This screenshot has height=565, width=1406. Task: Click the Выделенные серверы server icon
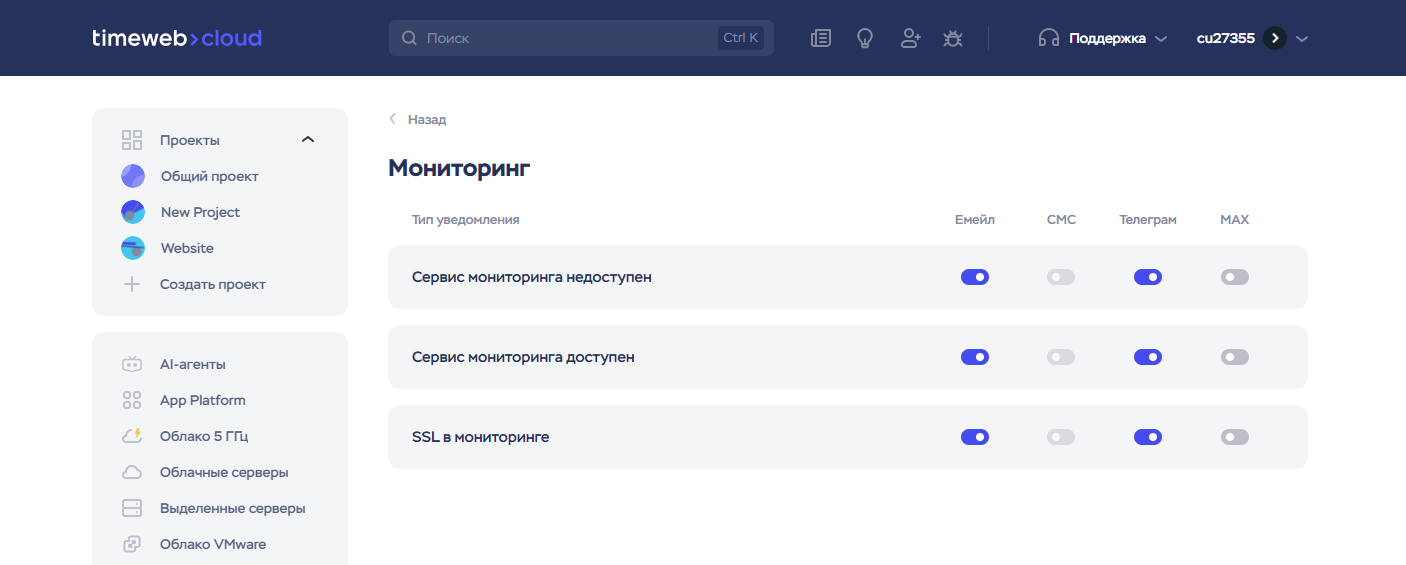click(x=132, y=508)
